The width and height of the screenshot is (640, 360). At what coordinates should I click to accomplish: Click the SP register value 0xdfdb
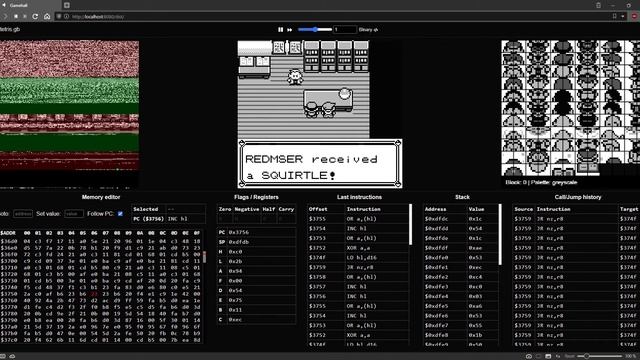point(238,242)
